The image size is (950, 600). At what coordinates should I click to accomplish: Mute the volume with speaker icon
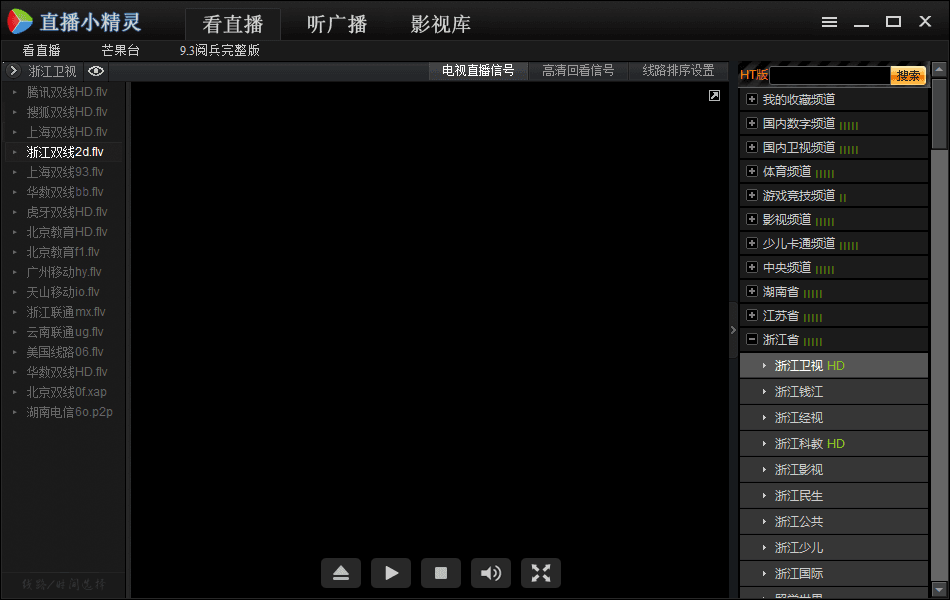coord(491,573)
